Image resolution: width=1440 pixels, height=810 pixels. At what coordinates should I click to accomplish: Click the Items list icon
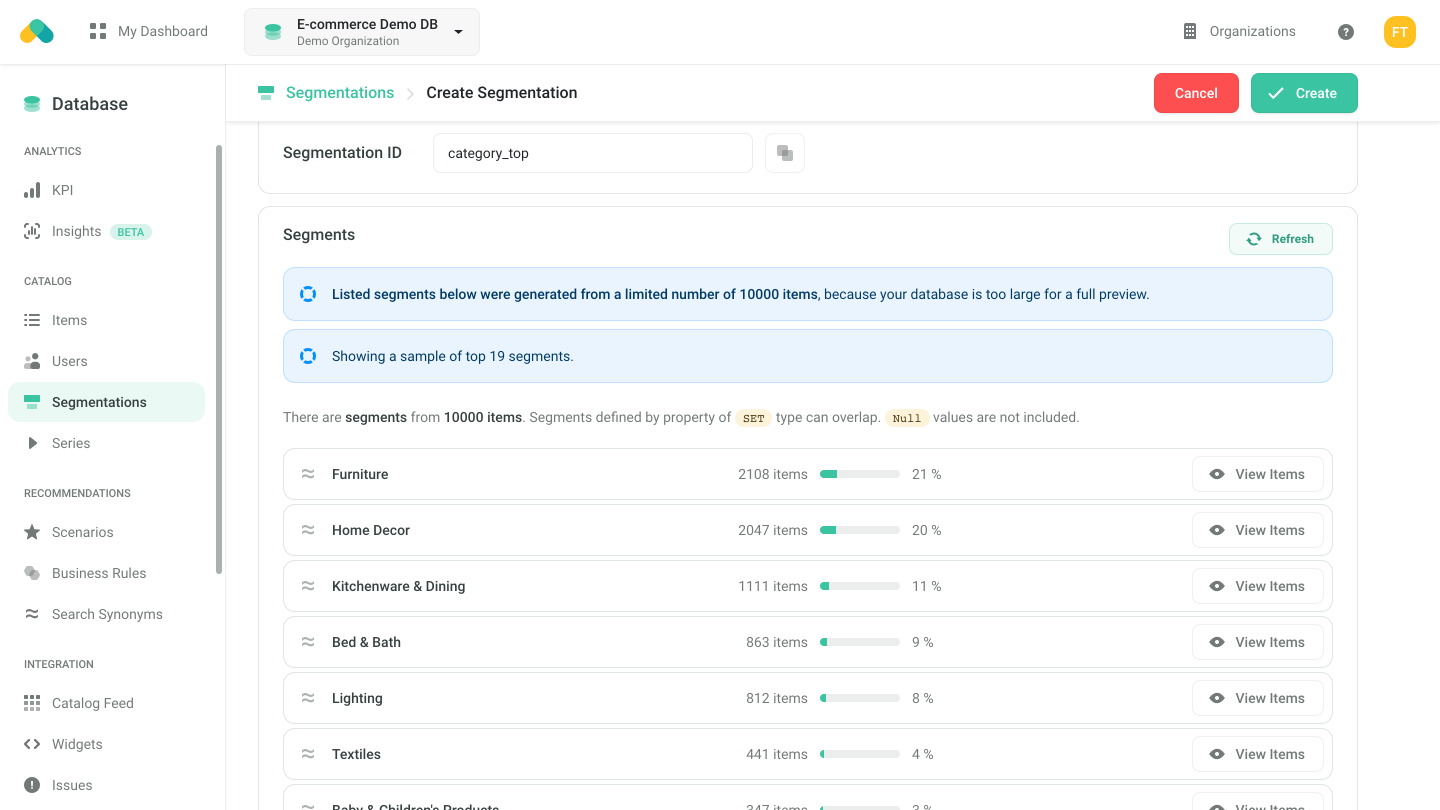point(32,320)
